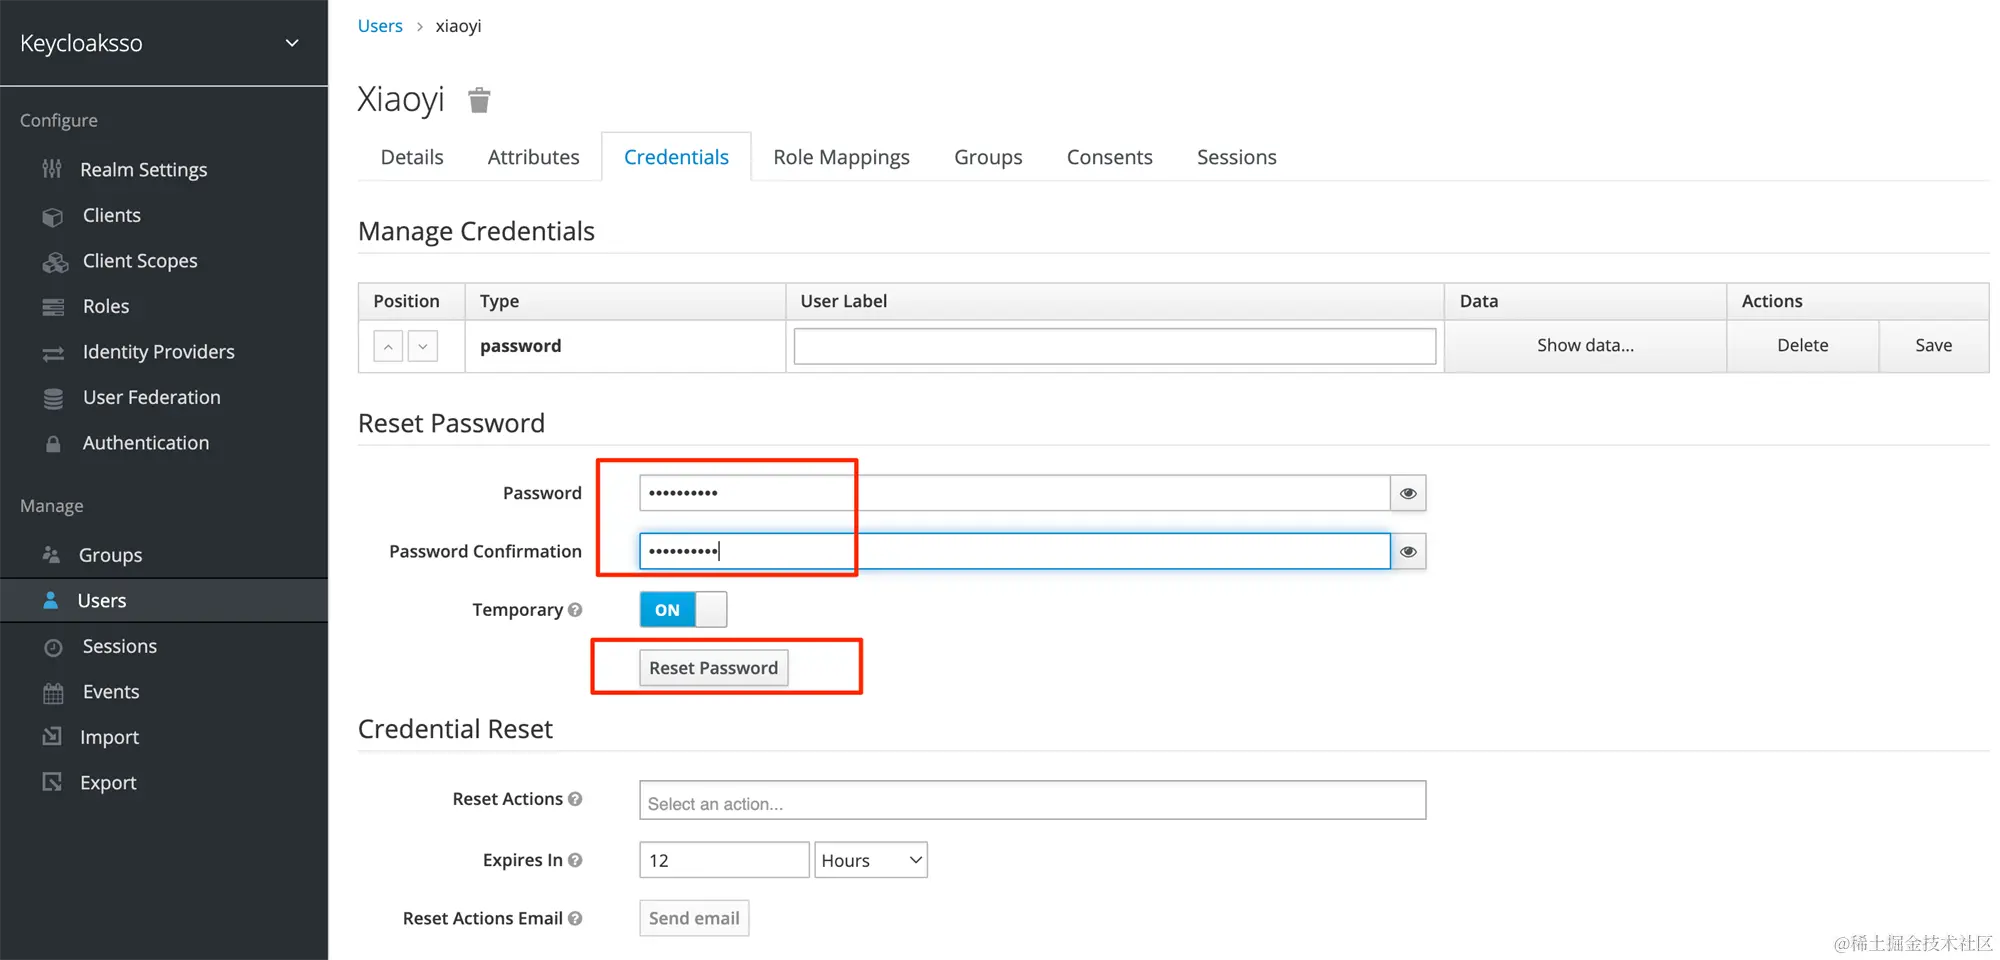
Task: Open the Sessions tab for Xiaoyi
Action: (1236, 157)
